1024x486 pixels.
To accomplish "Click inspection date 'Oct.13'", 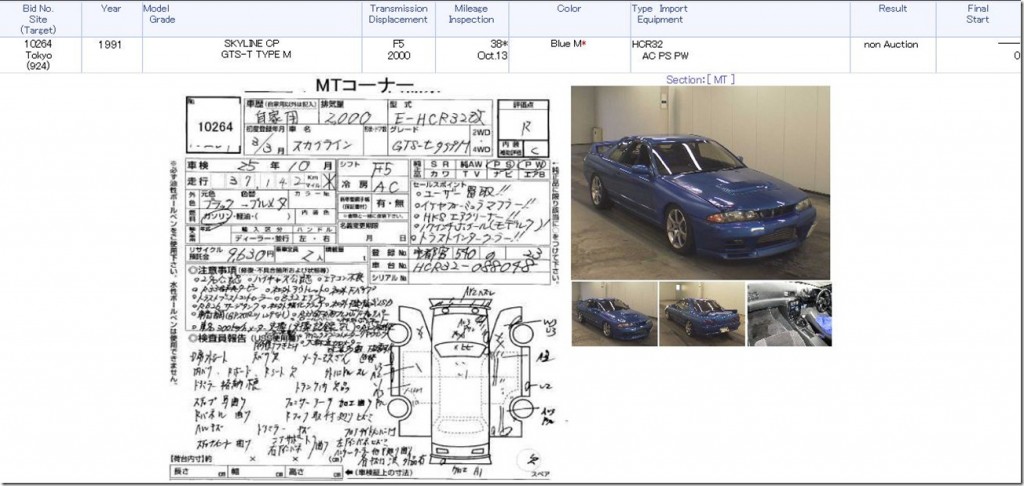I will pos(492,56).
